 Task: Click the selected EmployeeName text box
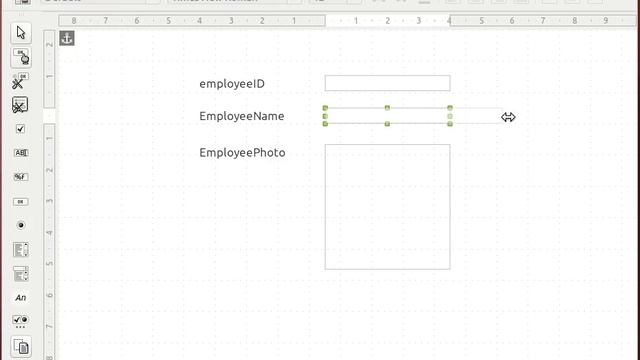(387, 116)
